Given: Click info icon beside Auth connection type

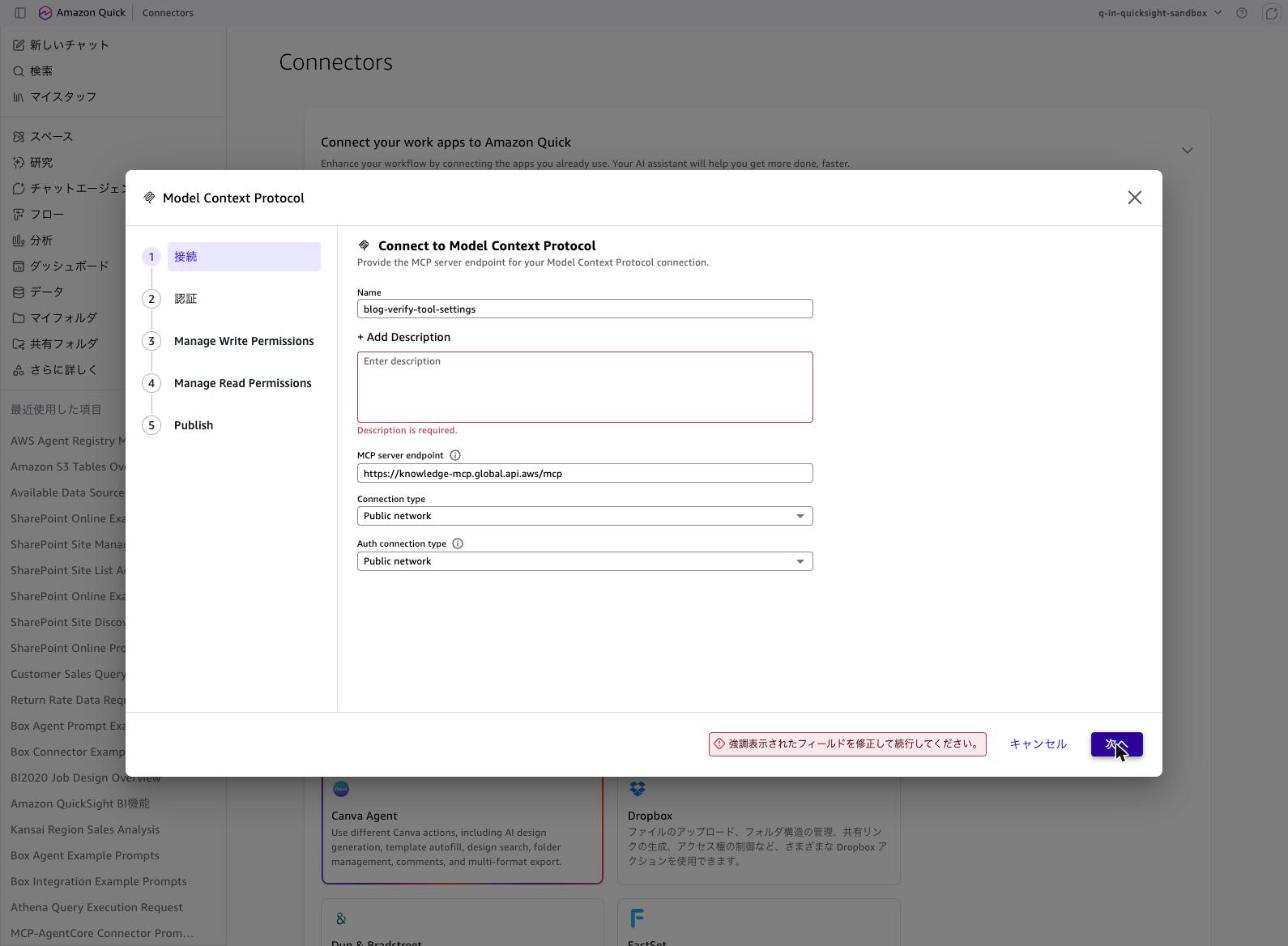Looking at the screenshot, I should pyautogui.click(x=458, y=544).
